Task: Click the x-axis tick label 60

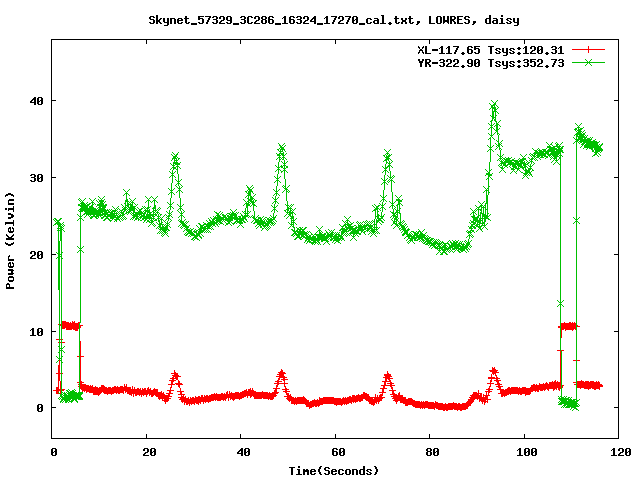Action: pyautogui.click(x=338, y=452)
